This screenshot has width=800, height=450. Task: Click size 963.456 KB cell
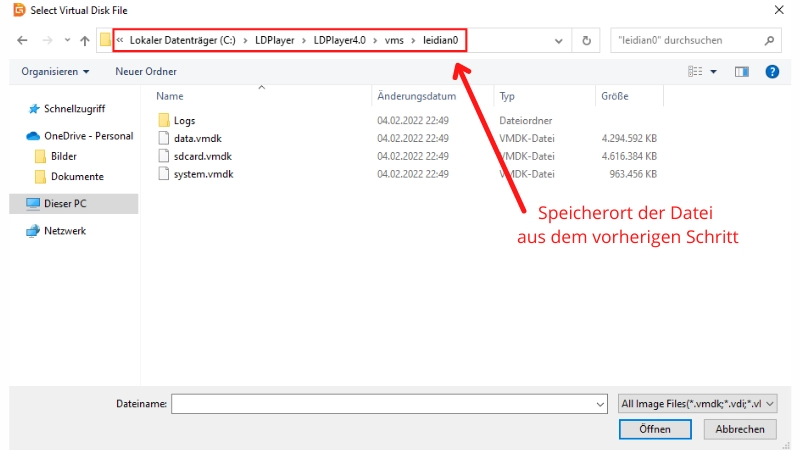[633, 174]
